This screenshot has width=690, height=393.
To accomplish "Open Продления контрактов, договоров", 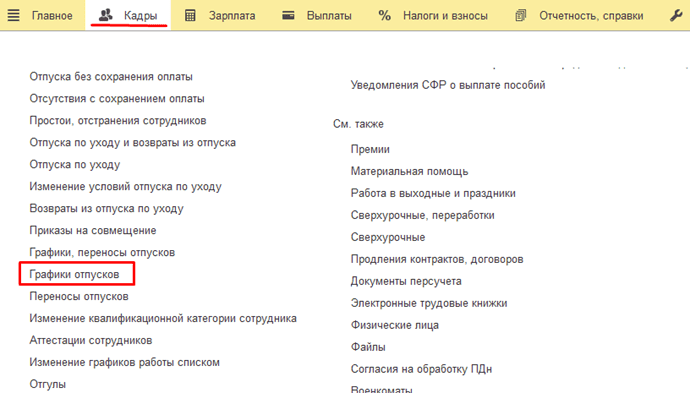I will [x=437, y=260].
